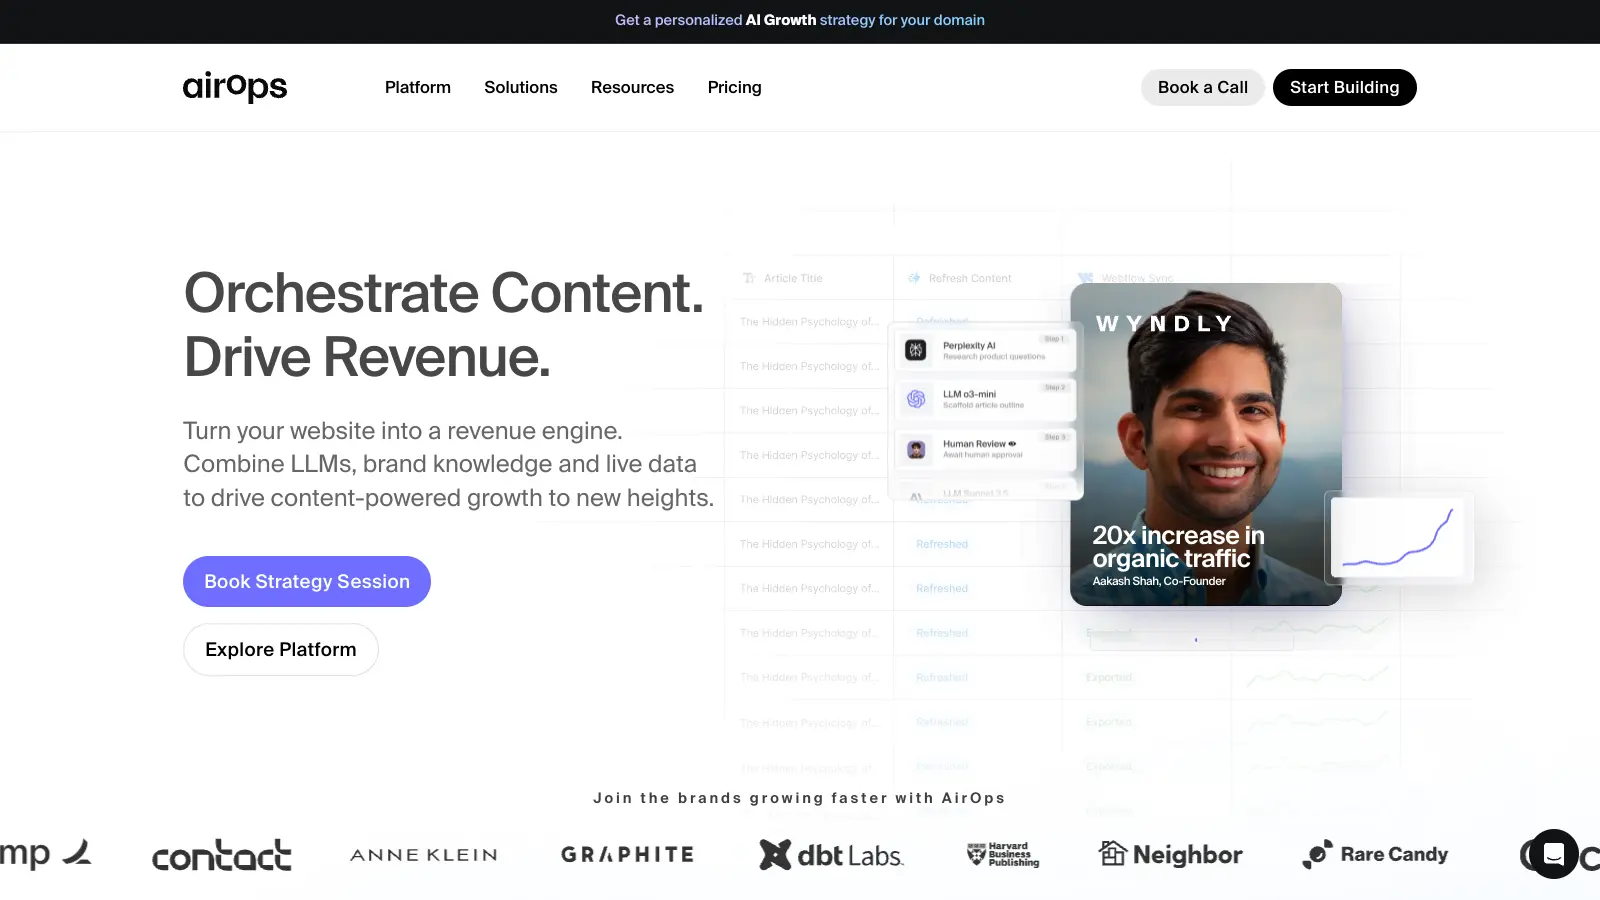Click the Harvard Business Publishing logo
1600x900 pixels.
click(x=1003, y=854)
